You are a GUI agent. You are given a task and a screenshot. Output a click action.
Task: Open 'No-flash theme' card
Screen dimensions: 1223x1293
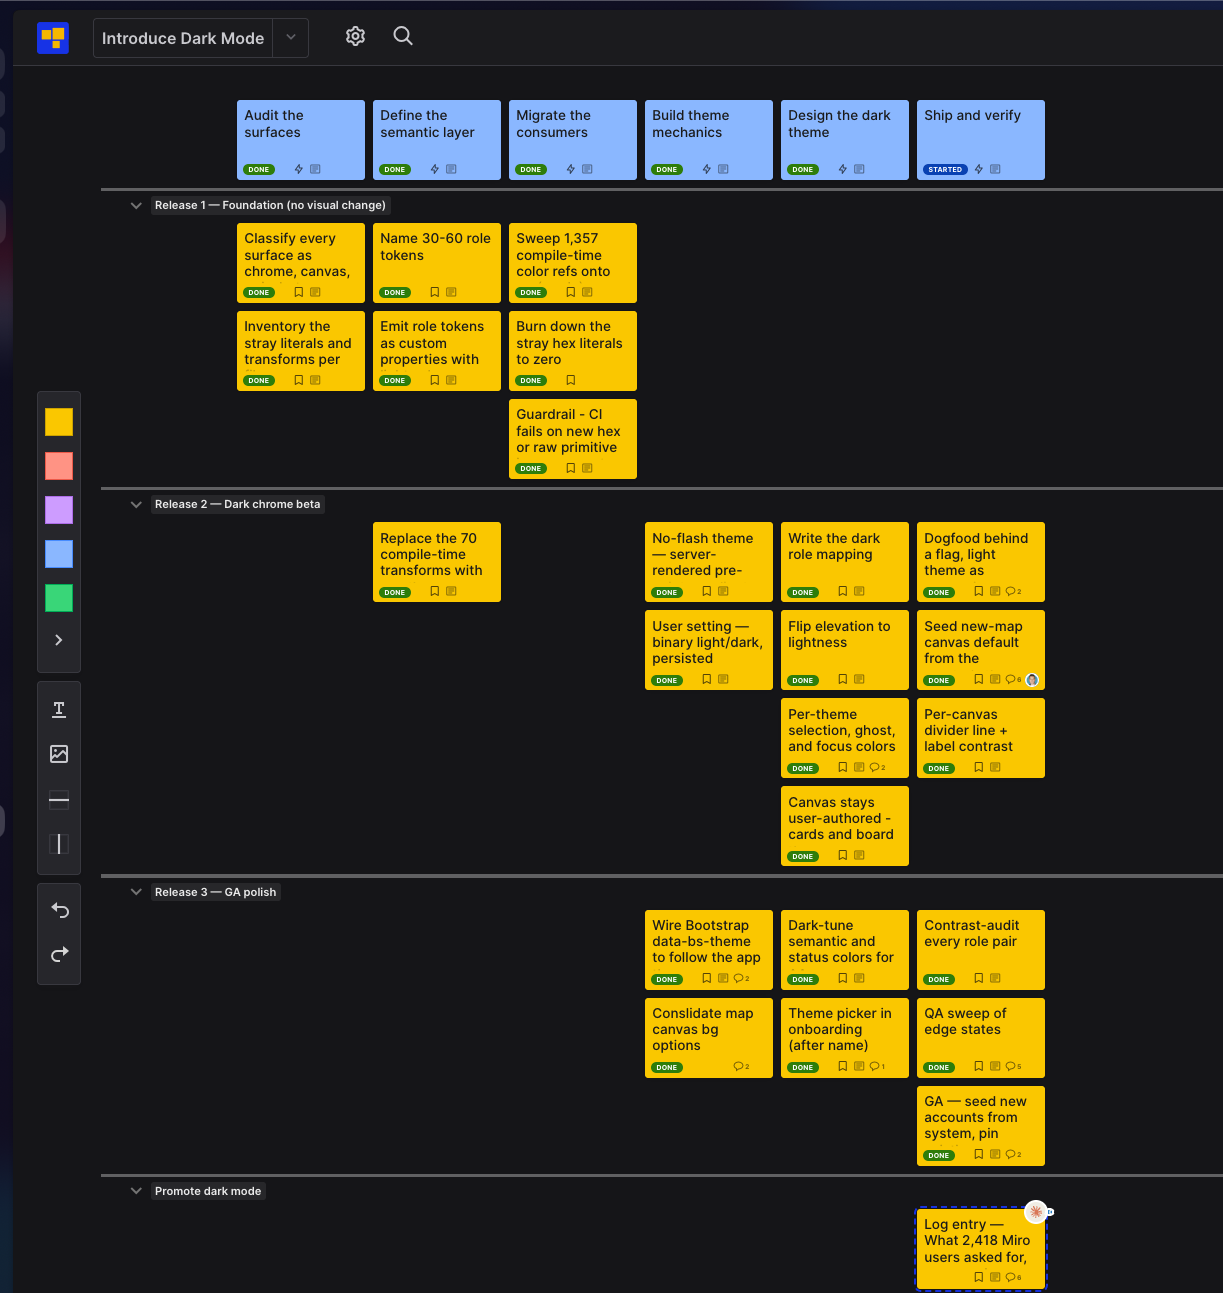pos(709,562)
